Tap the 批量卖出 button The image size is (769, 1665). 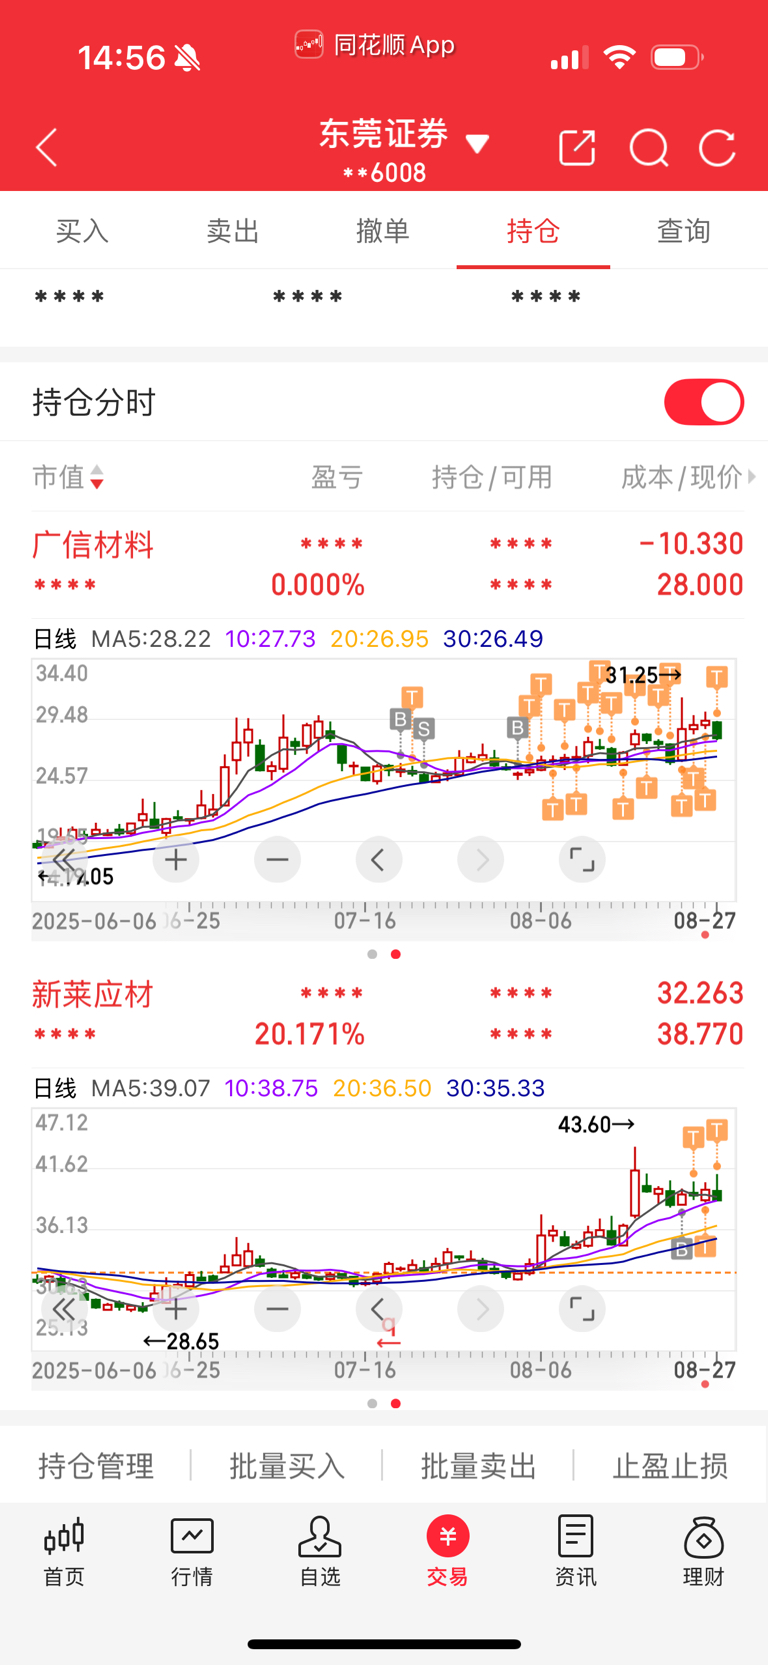pos(479,1466)
